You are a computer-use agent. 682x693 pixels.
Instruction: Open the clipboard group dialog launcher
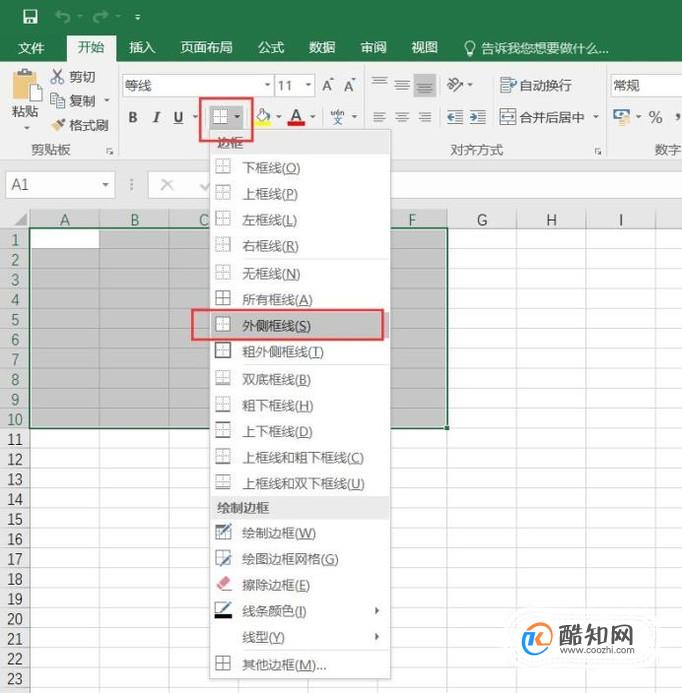(110, 152)
